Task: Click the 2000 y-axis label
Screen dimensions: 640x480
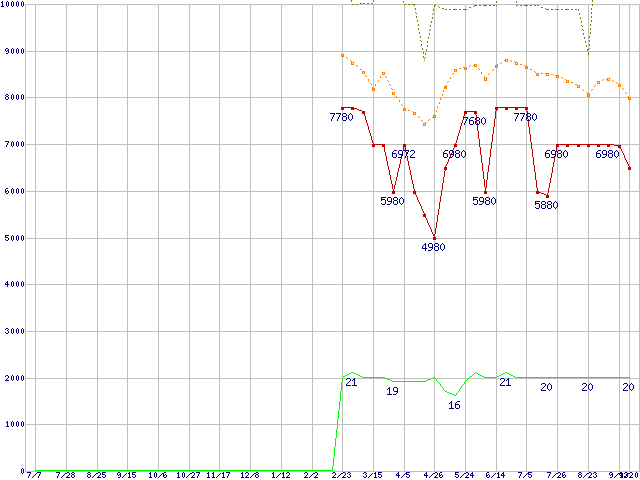Action: point(12,378)
